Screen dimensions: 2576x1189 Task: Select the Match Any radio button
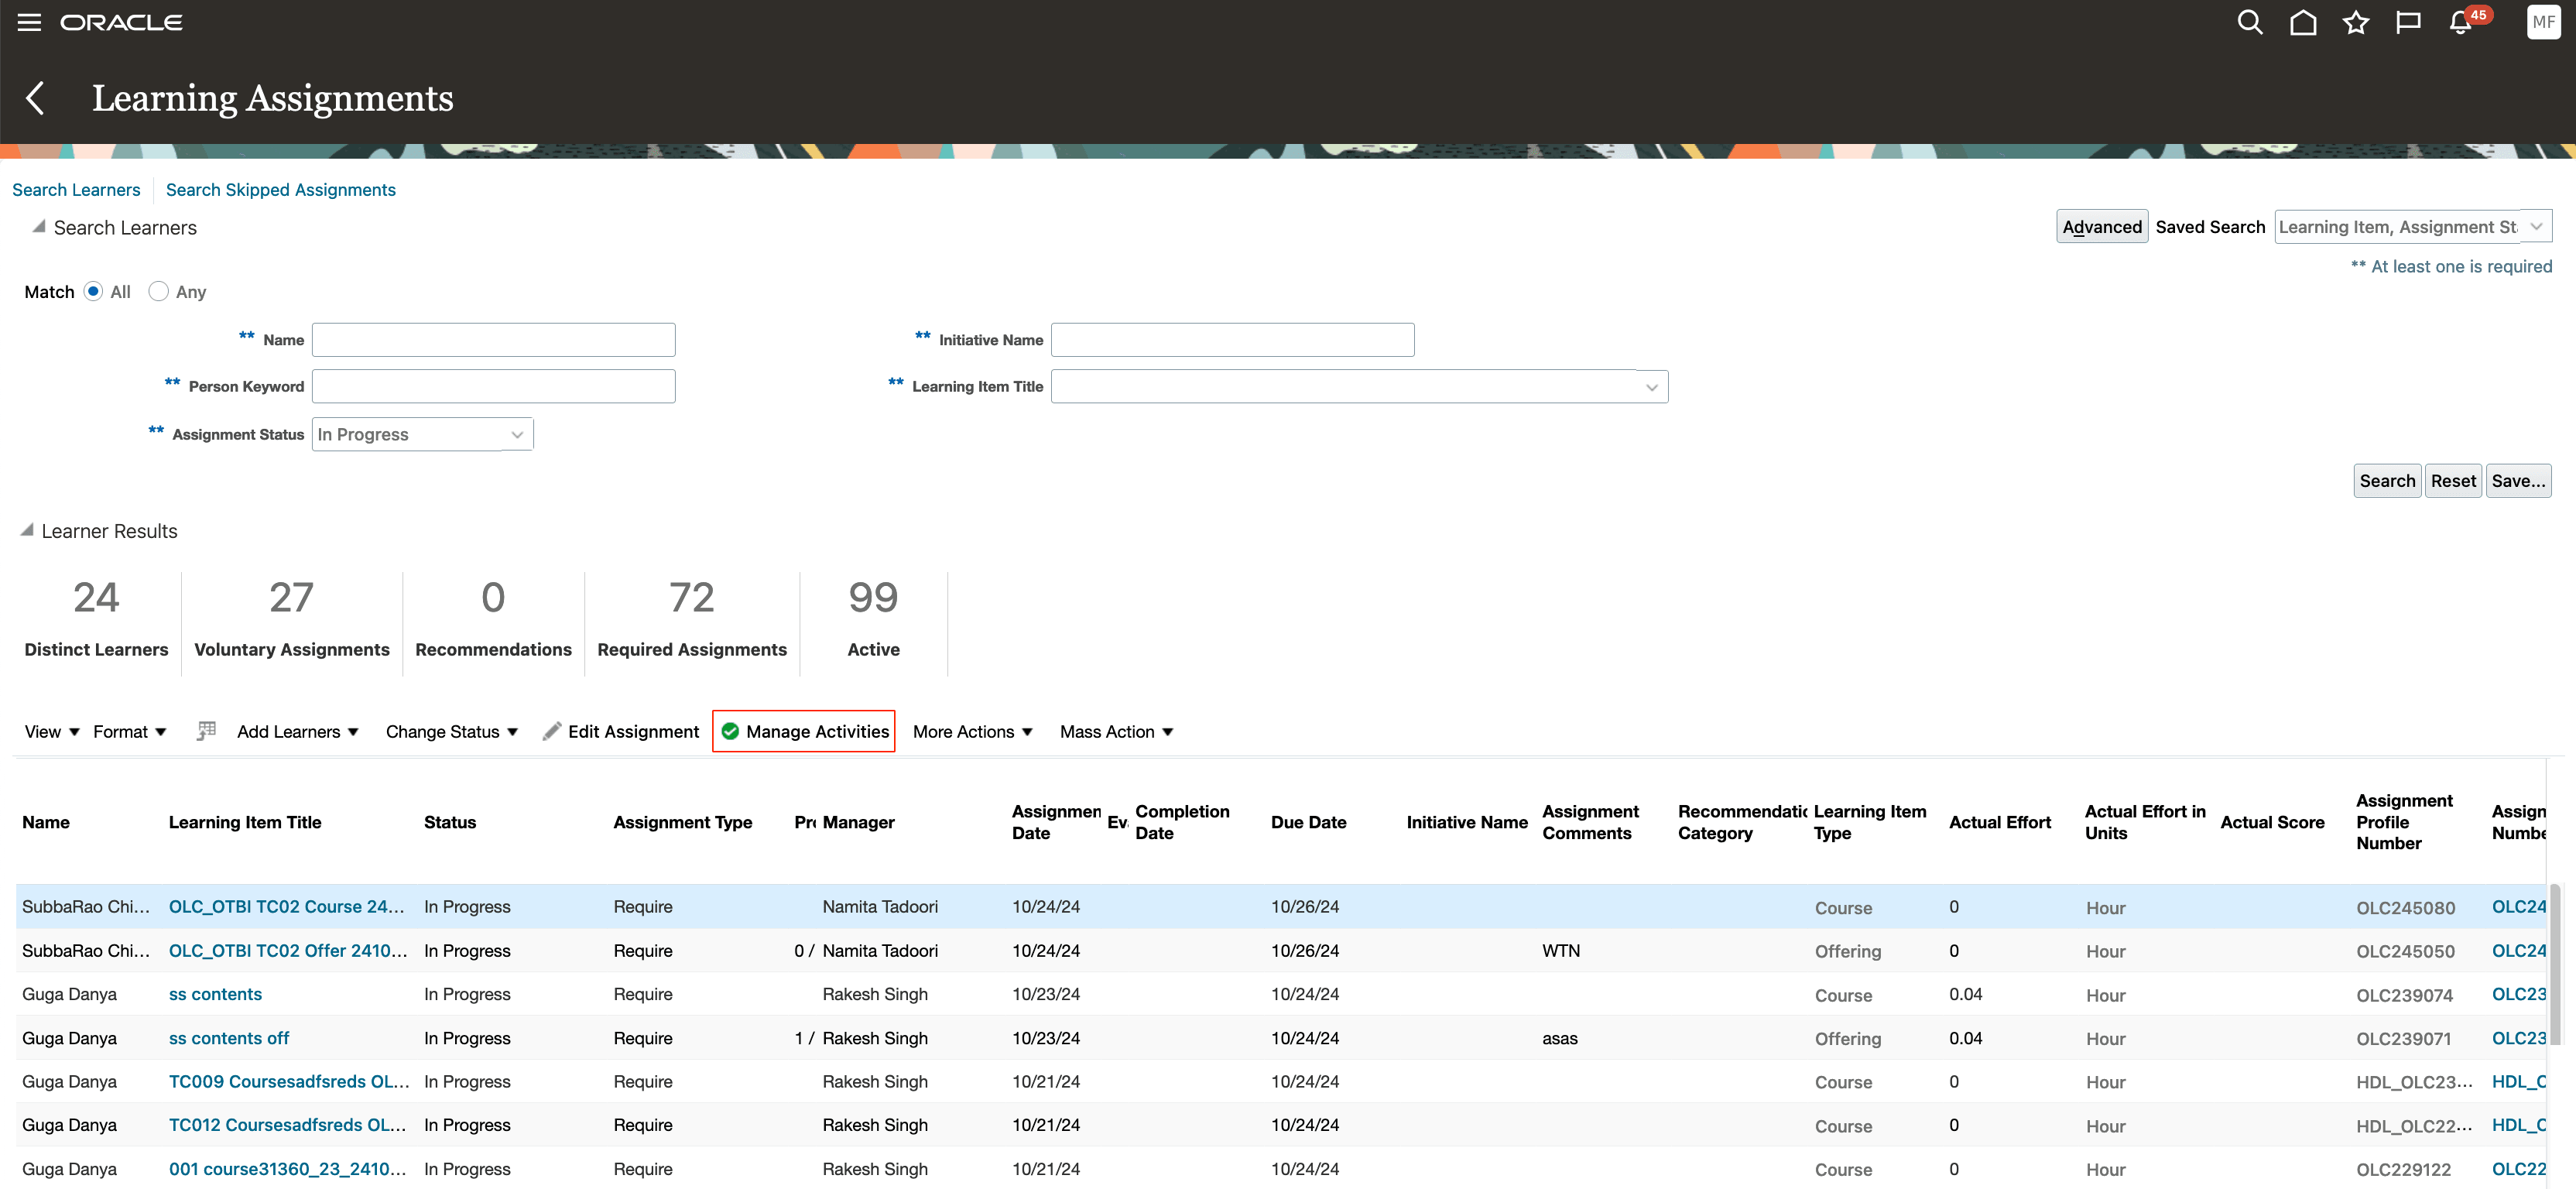[x=158, y=291]
